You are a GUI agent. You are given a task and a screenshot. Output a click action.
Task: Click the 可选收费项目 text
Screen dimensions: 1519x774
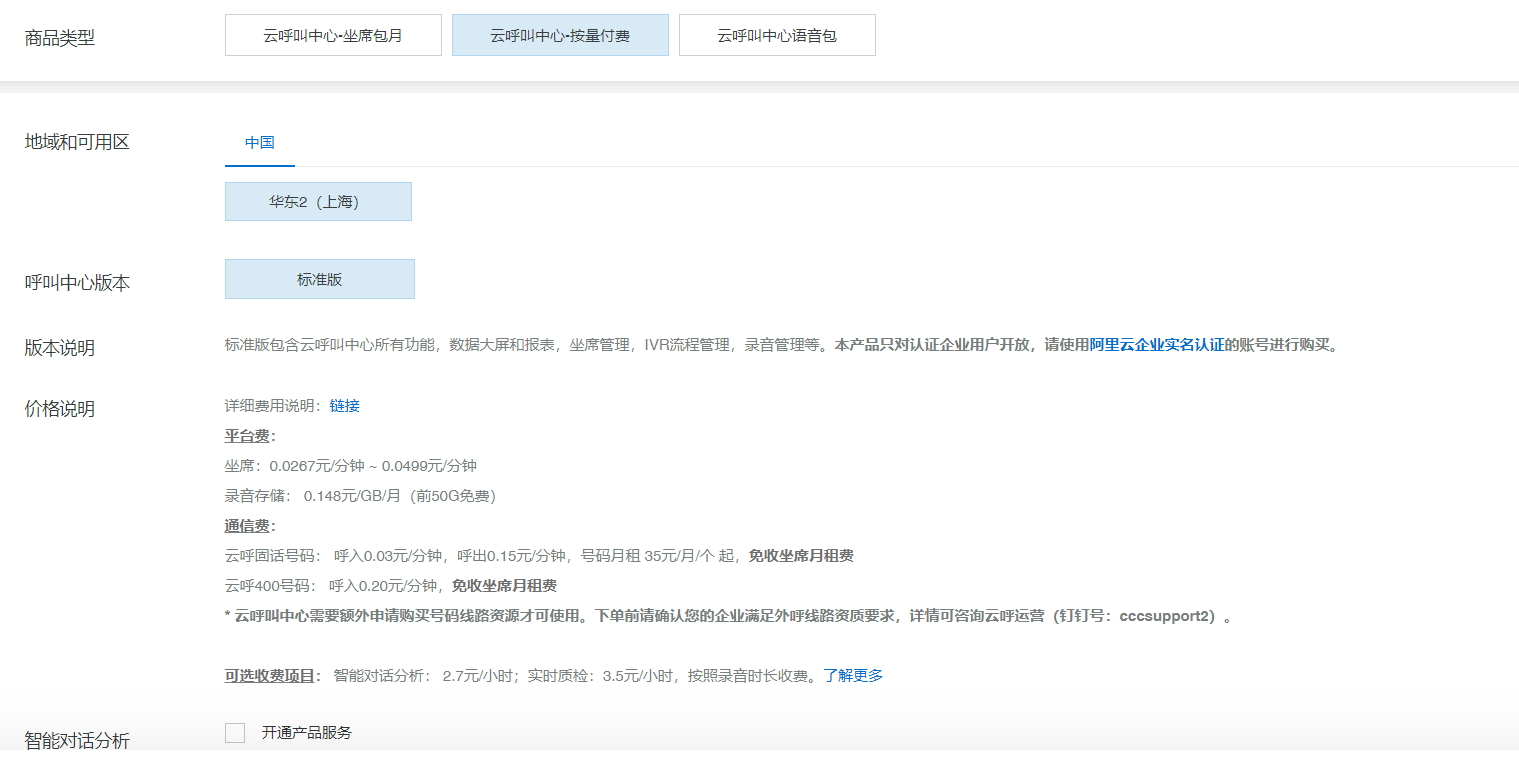click(x=272, y=676)
